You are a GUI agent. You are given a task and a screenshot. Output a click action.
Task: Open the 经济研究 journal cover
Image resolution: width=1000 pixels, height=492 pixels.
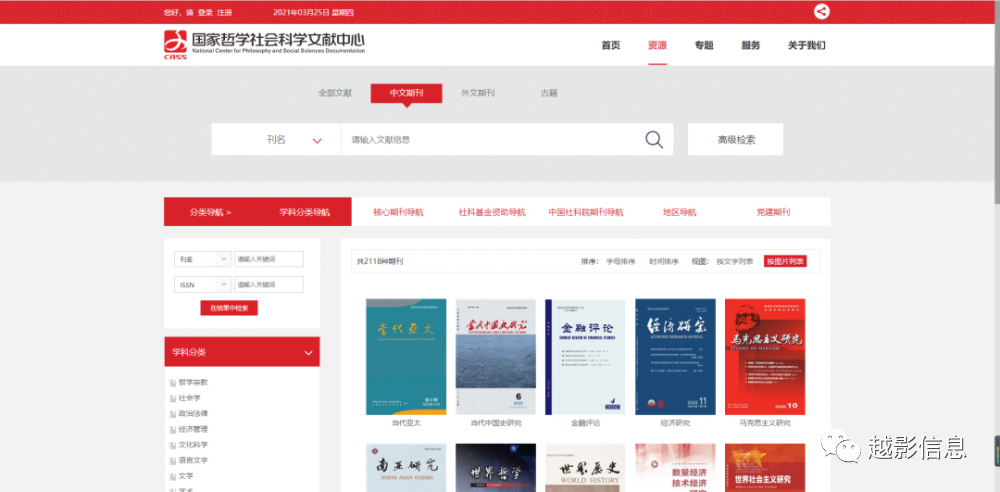675,357
